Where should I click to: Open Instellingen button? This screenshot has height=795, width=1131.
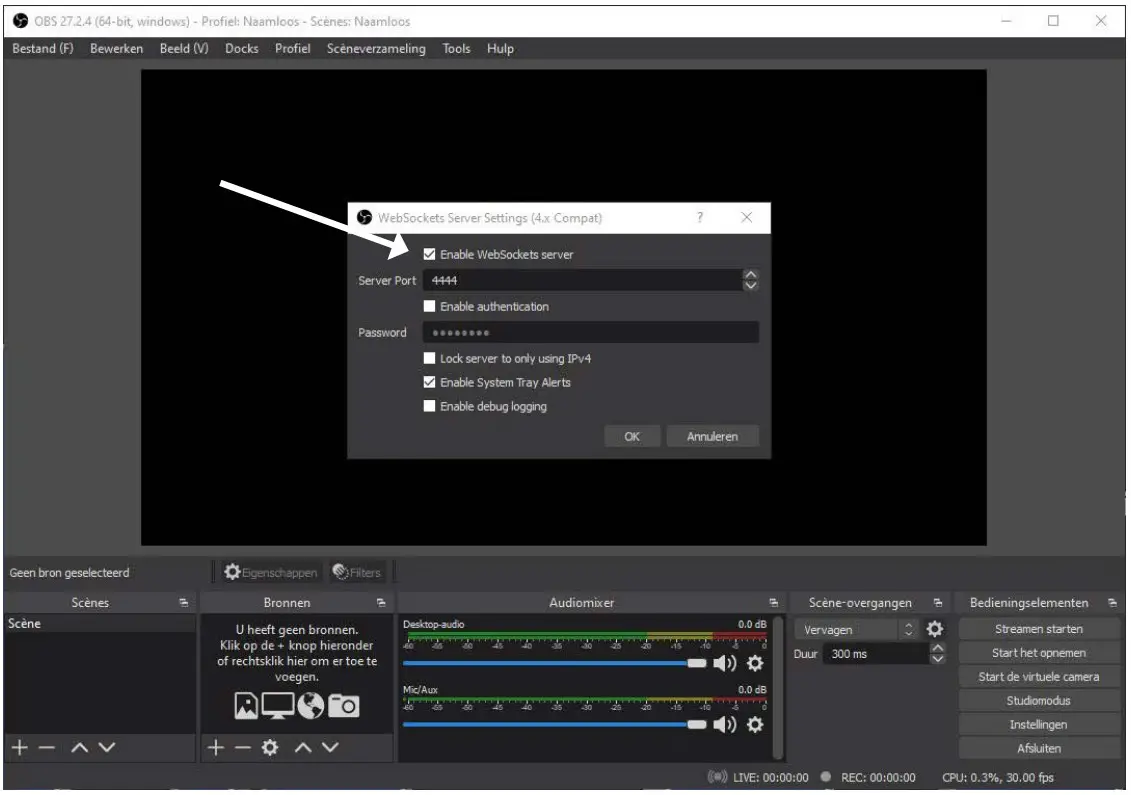(x=1039, y=724)
